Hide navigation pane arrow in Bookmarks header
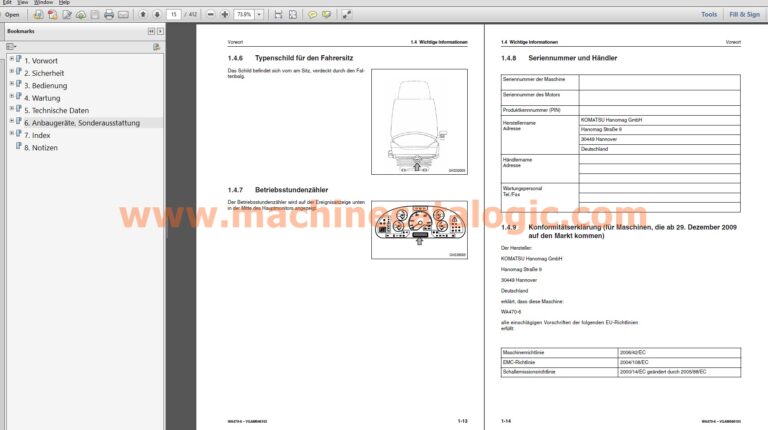The image size is (768, 430). pos(160,31)
